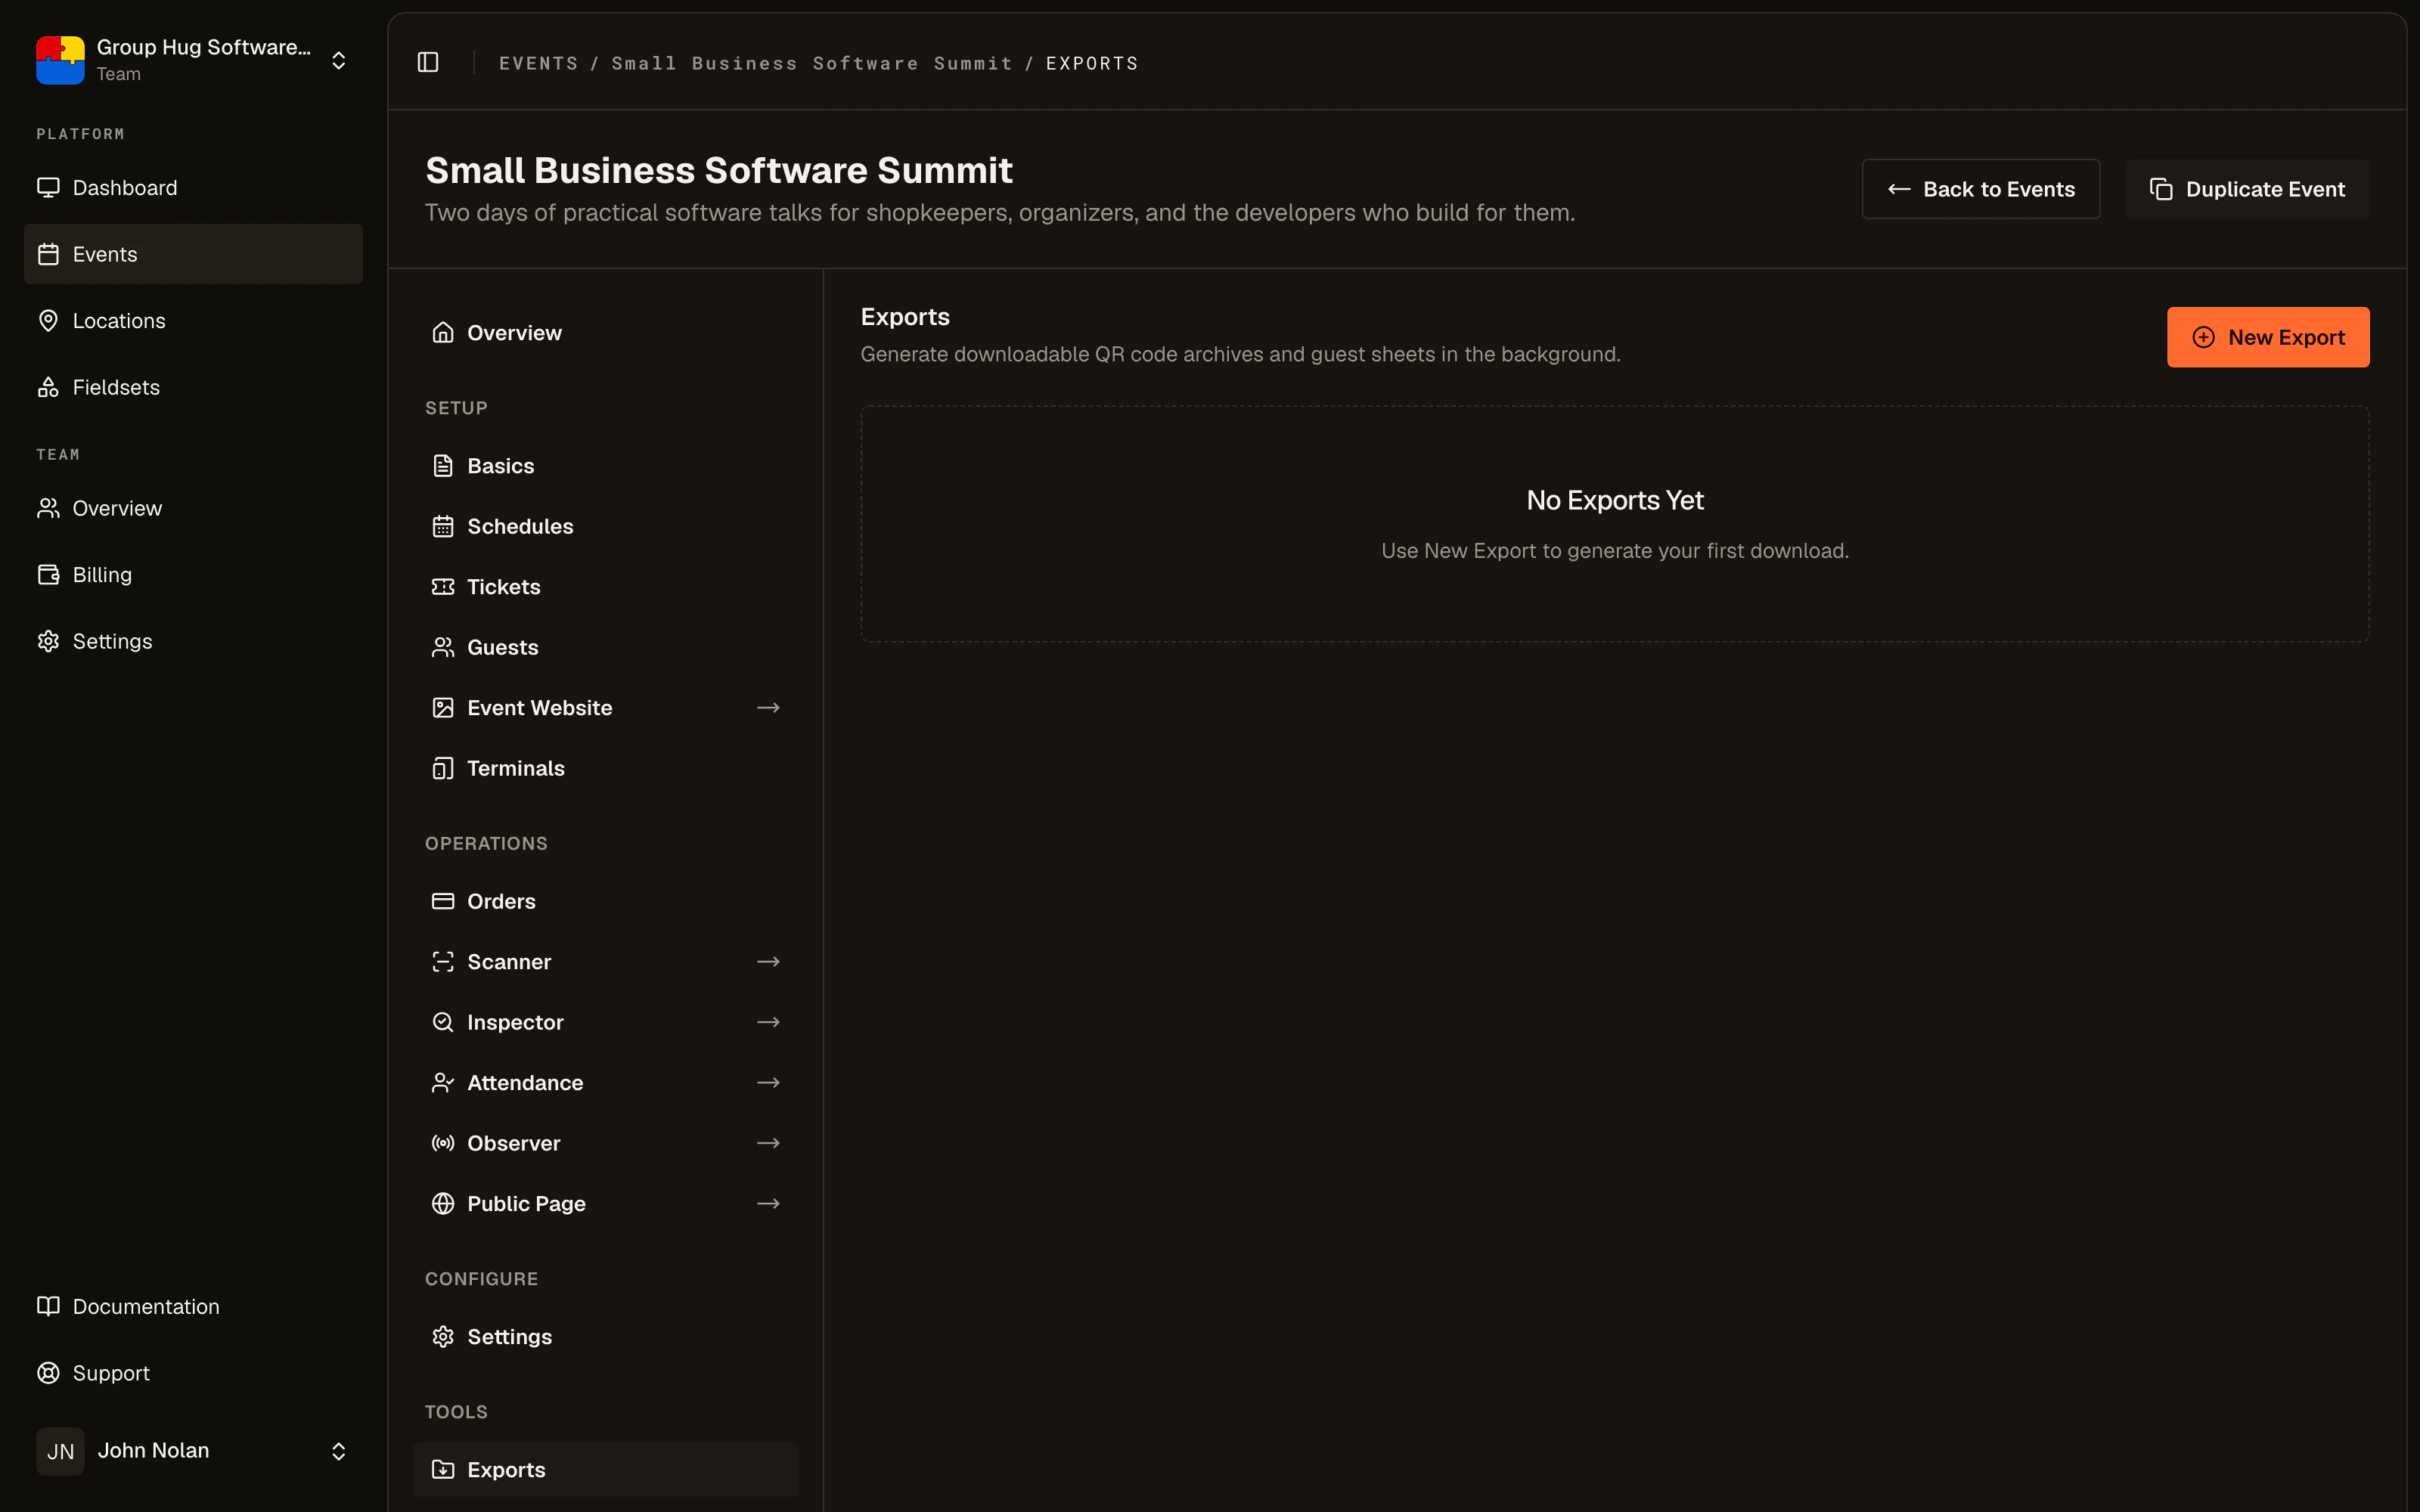Click the Group Hug Software logo
Image resolution: width=2420 pixels, height=1512 pixels.
point(60,60)
